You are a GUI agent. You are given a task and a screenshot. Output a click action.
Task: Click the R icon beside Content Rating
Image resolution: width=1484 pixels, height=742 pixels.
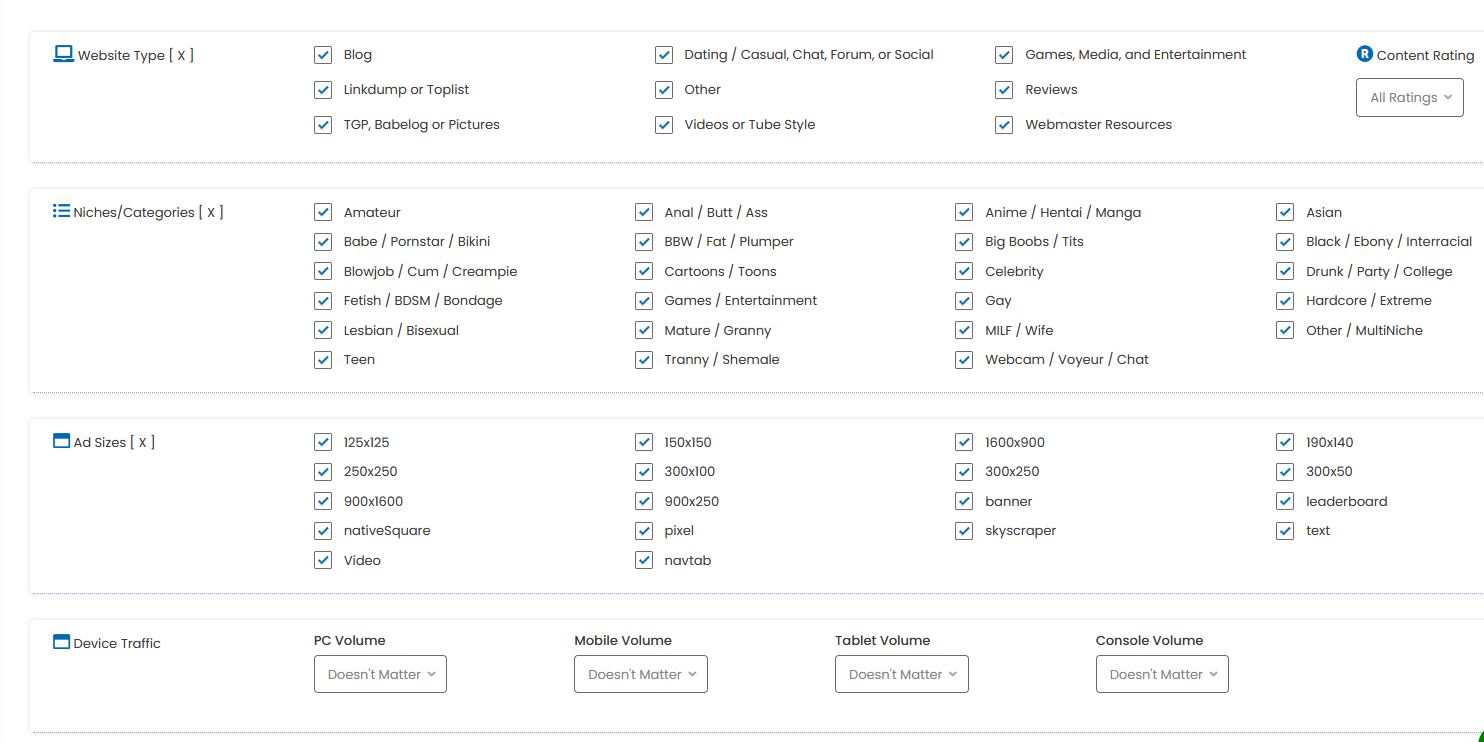pyautogui.click(x=1364, y=54)
